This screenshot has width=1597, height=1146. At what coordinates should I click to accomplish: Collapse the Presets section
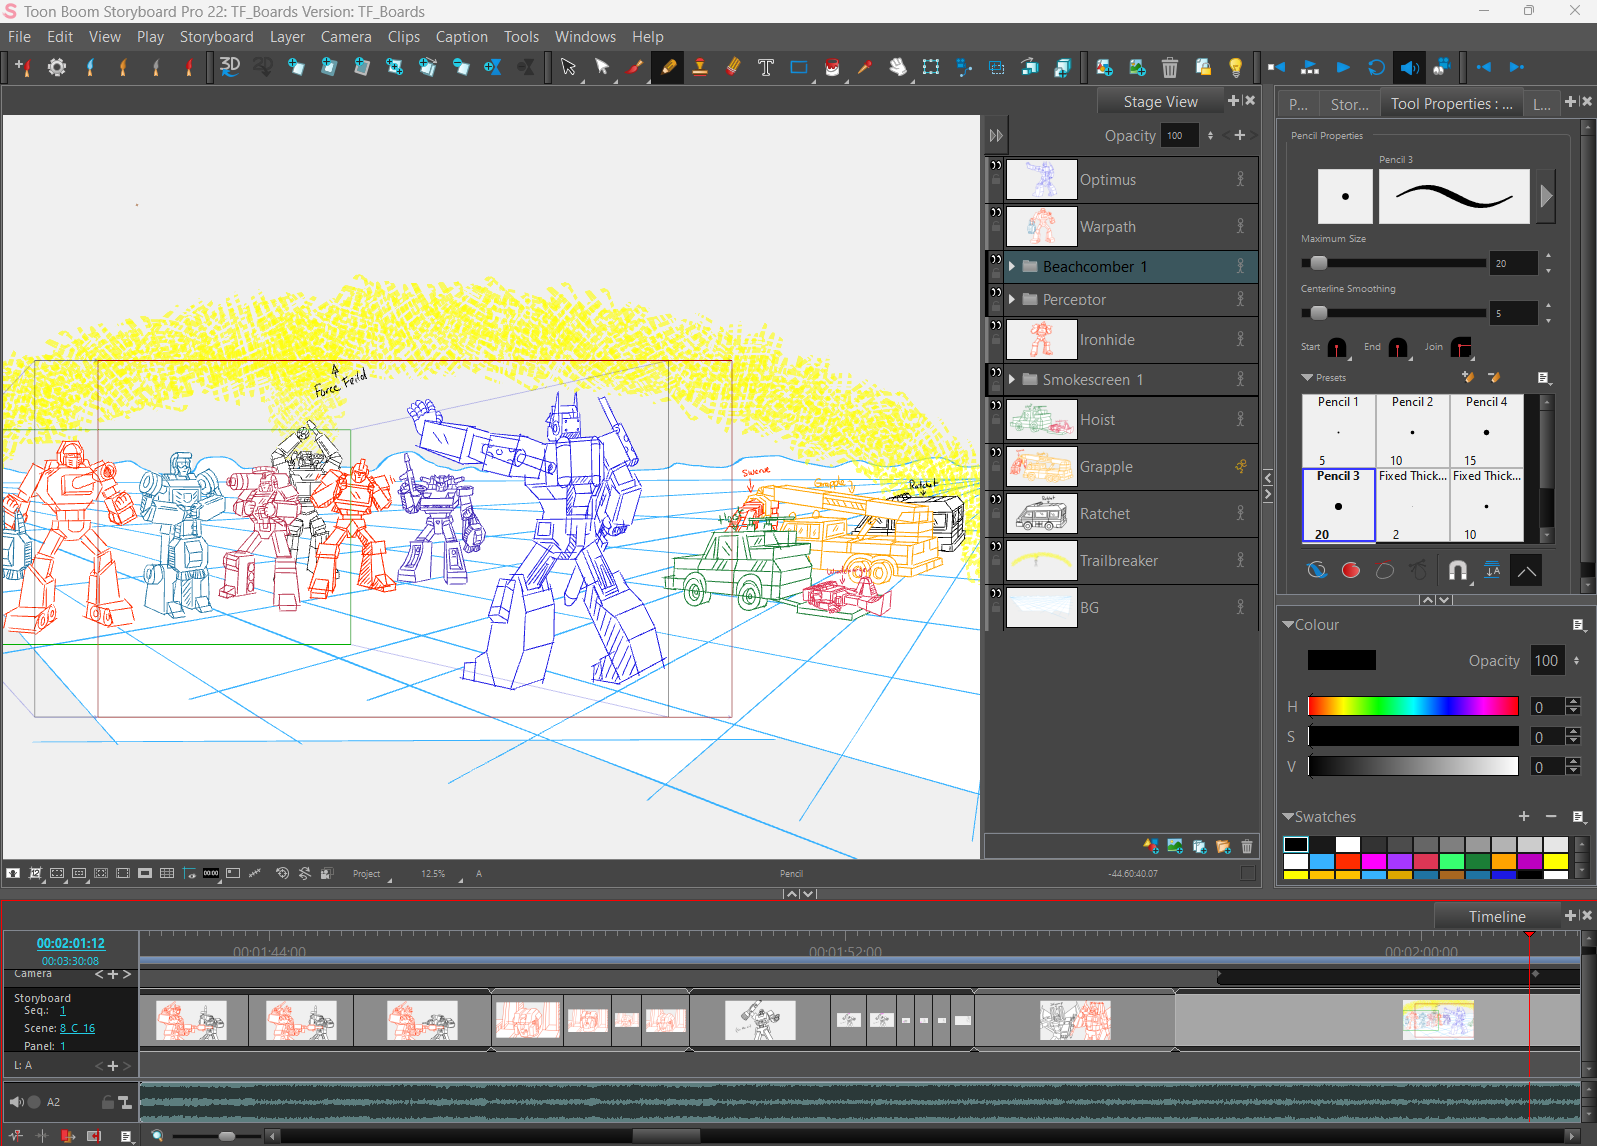pos(1307,378)
